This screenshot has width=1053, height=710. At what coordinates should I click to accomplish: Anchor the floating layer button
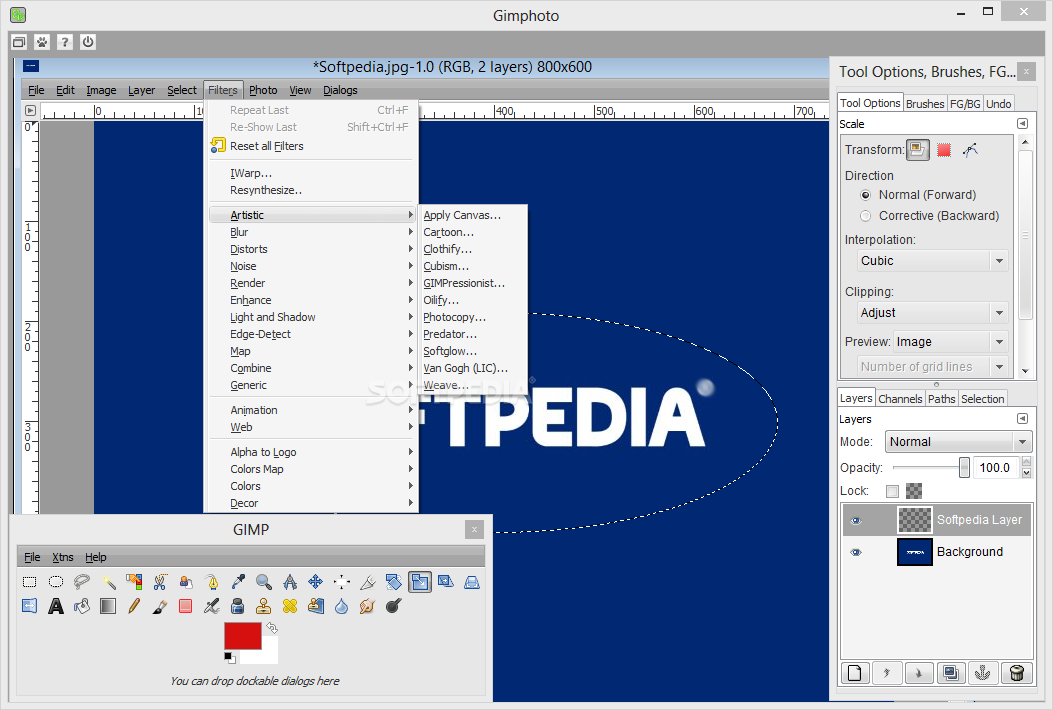[x=982, y=673]
